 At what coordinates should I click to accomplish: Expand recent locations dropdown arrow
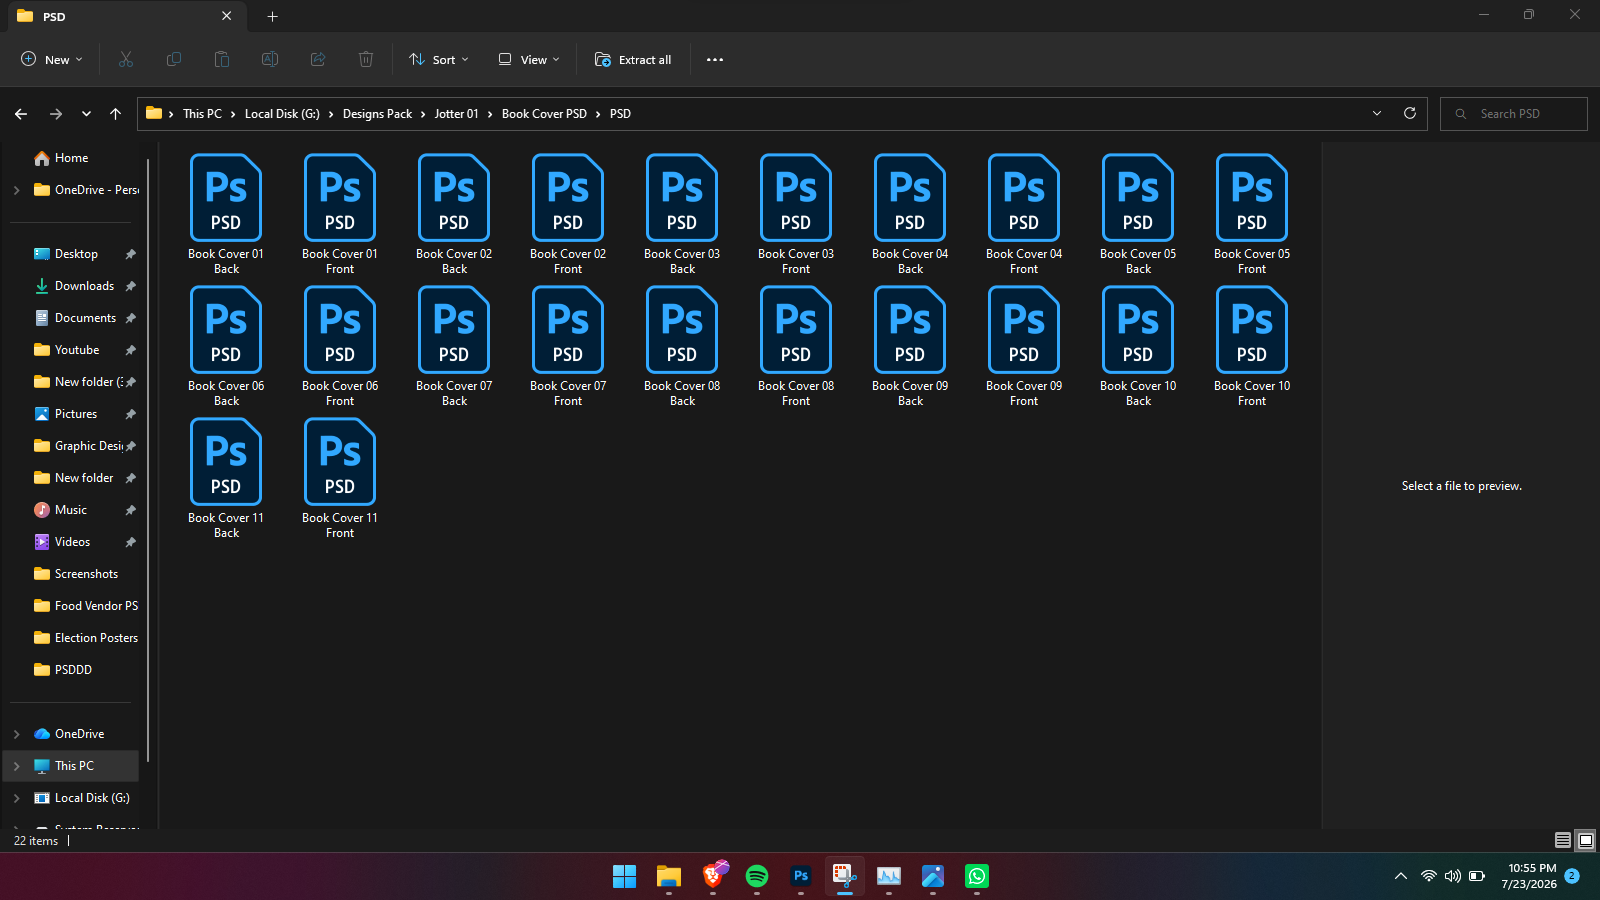(x=87, y=114)
